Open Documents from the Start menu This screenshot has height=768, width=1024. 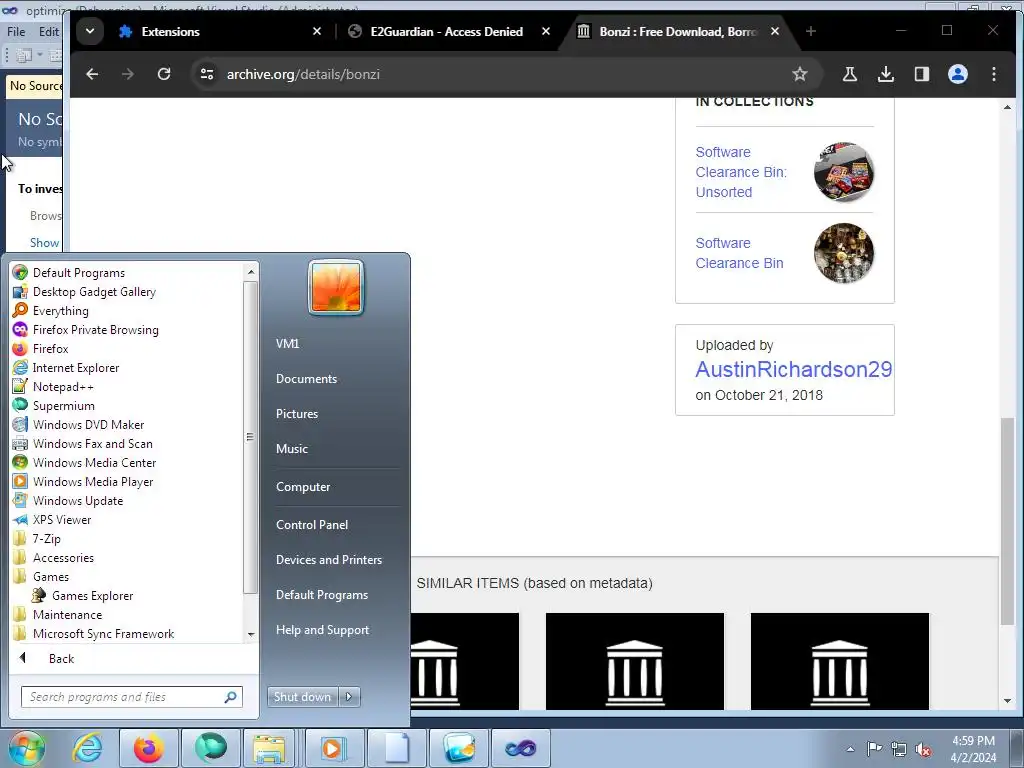click(x=306, y=379)
